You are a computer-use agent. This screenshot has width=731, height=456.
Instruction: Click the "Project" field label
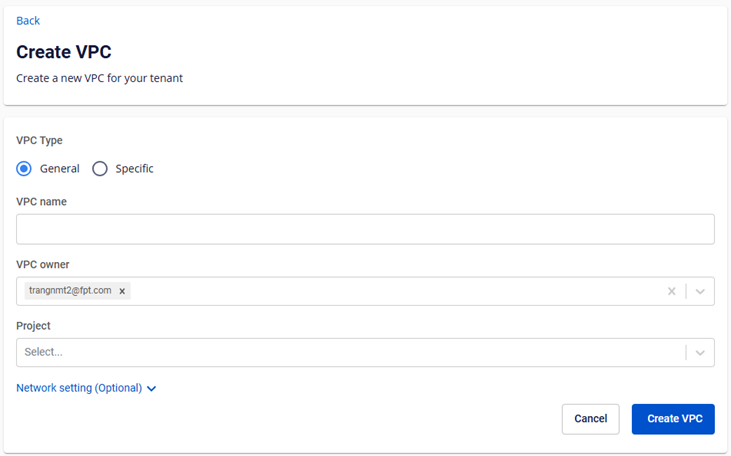point(33,325)
